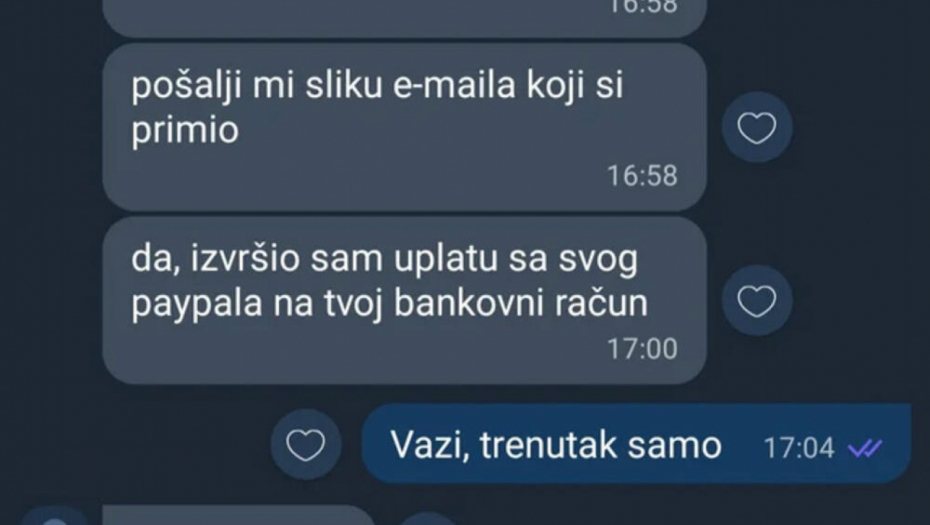Click the double-check read receipt icon
This screenshot has height=525, width=930.
865,448
